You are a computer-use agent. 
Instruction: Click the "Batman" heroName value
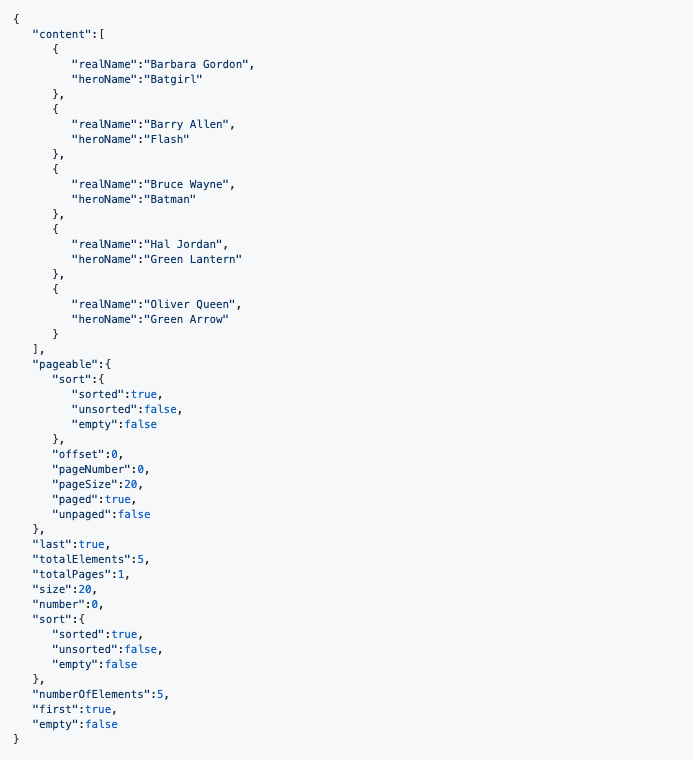[x=170, y=199]
